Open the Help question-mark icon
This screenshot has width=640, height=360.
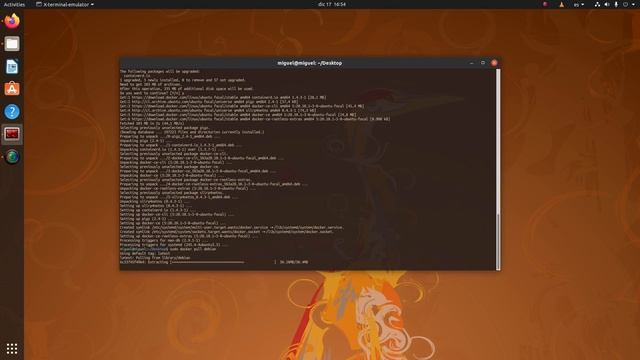[x=12, y=111]
